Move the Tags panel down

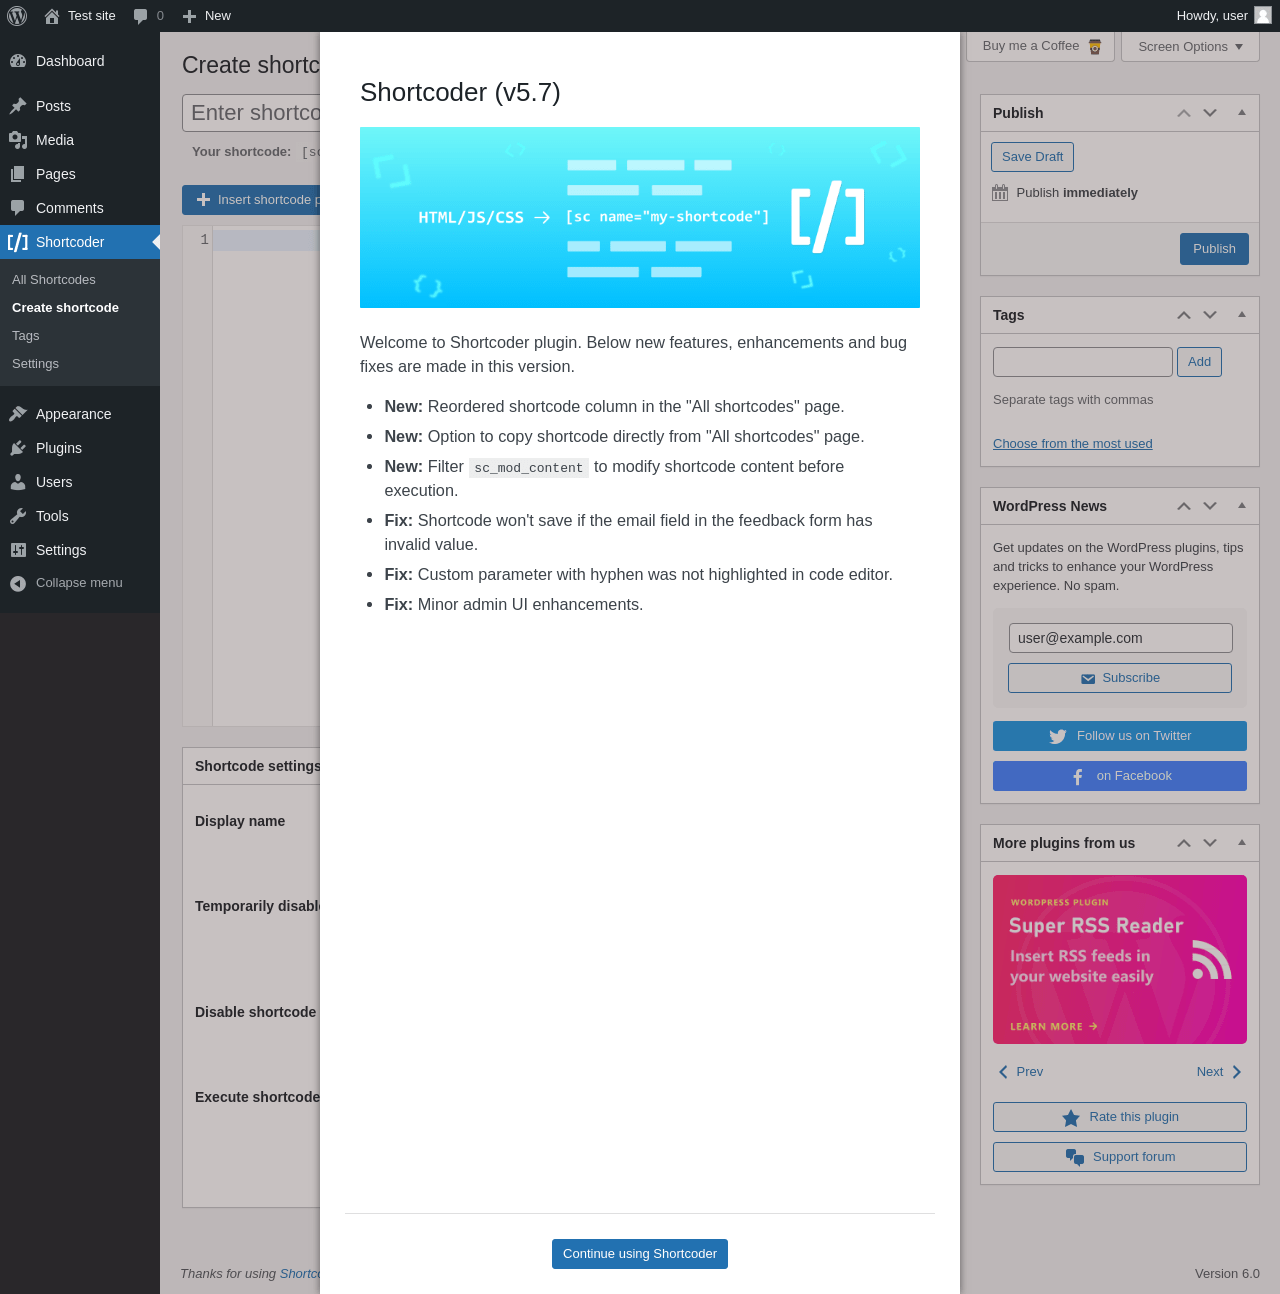click(x=1210, y=315)
